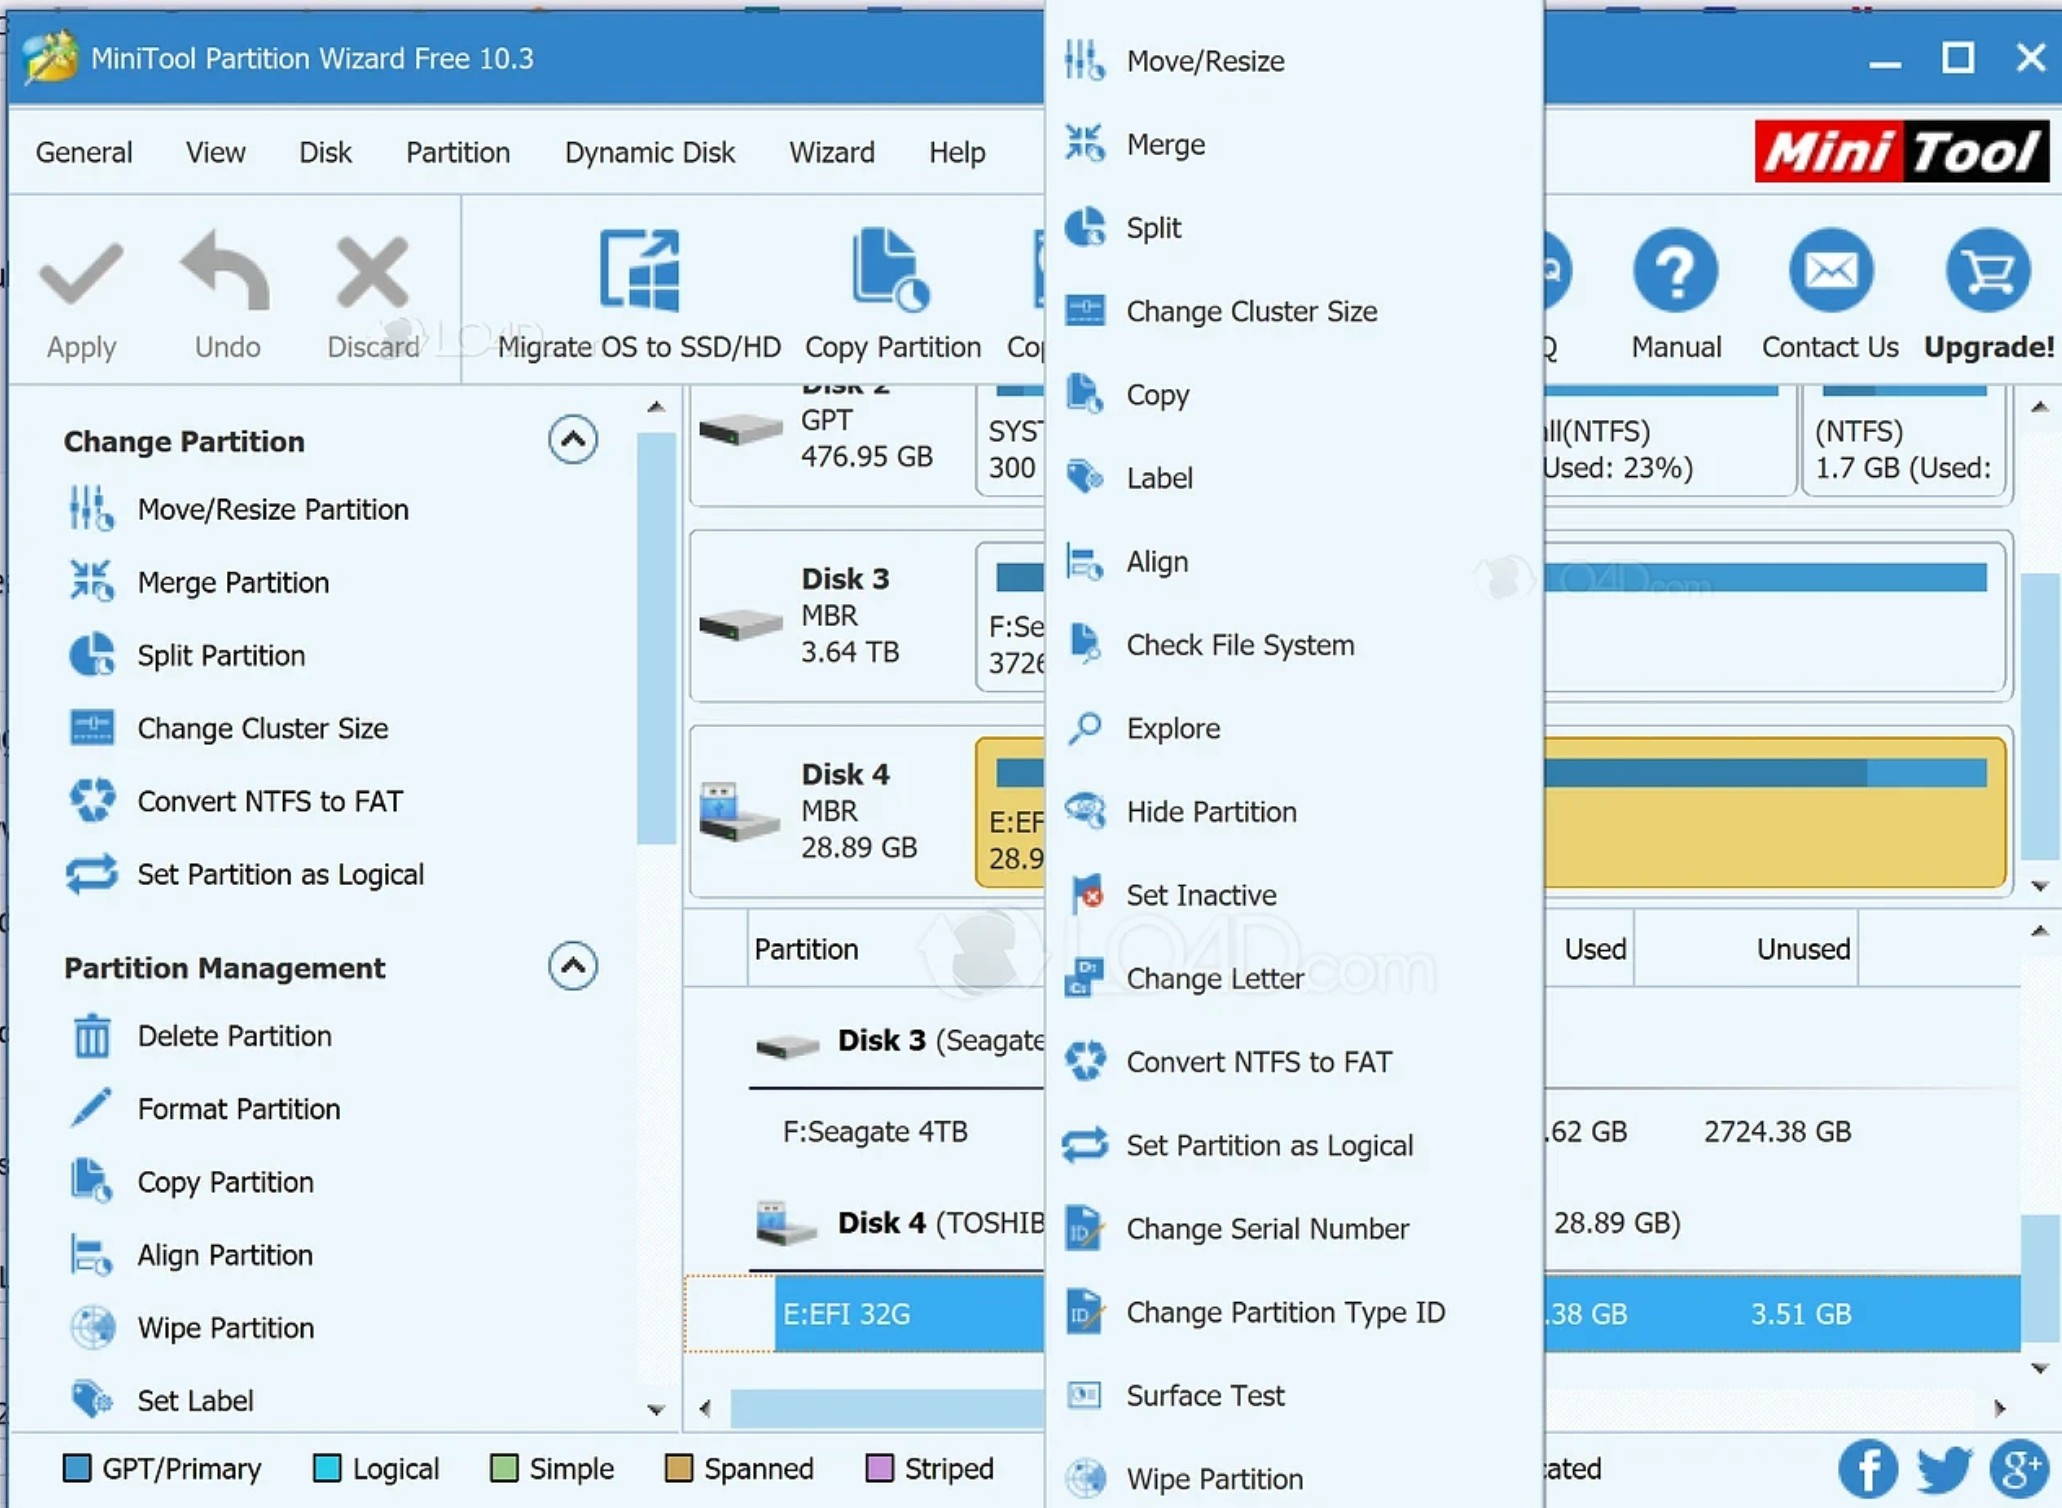Open the Twitter share icon
This screenshot has width=2062, height=1508.
click(1944, 1468)
